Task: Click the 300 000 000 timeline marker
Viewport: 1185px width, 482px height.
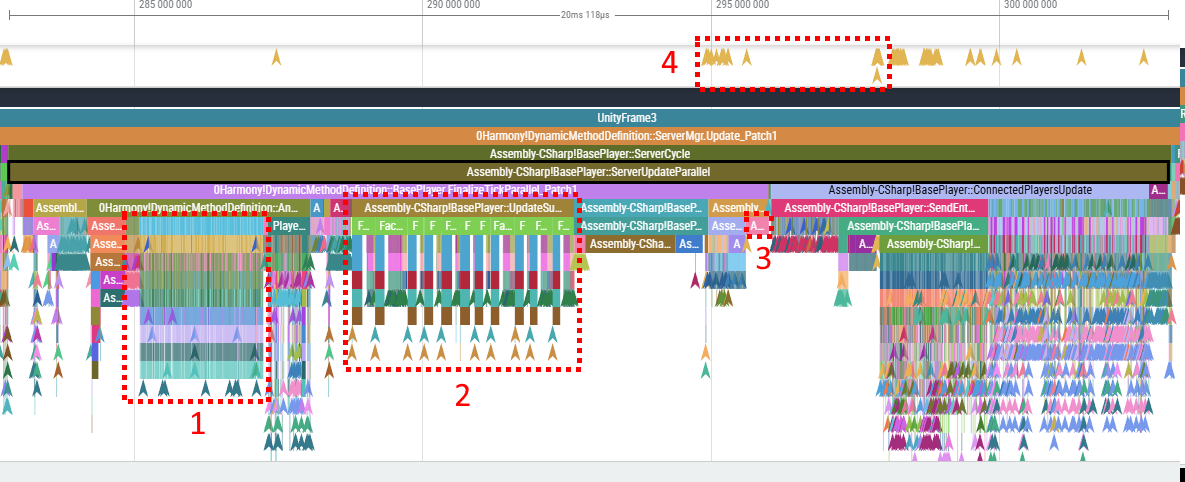Action: [x=1029, y=5]
